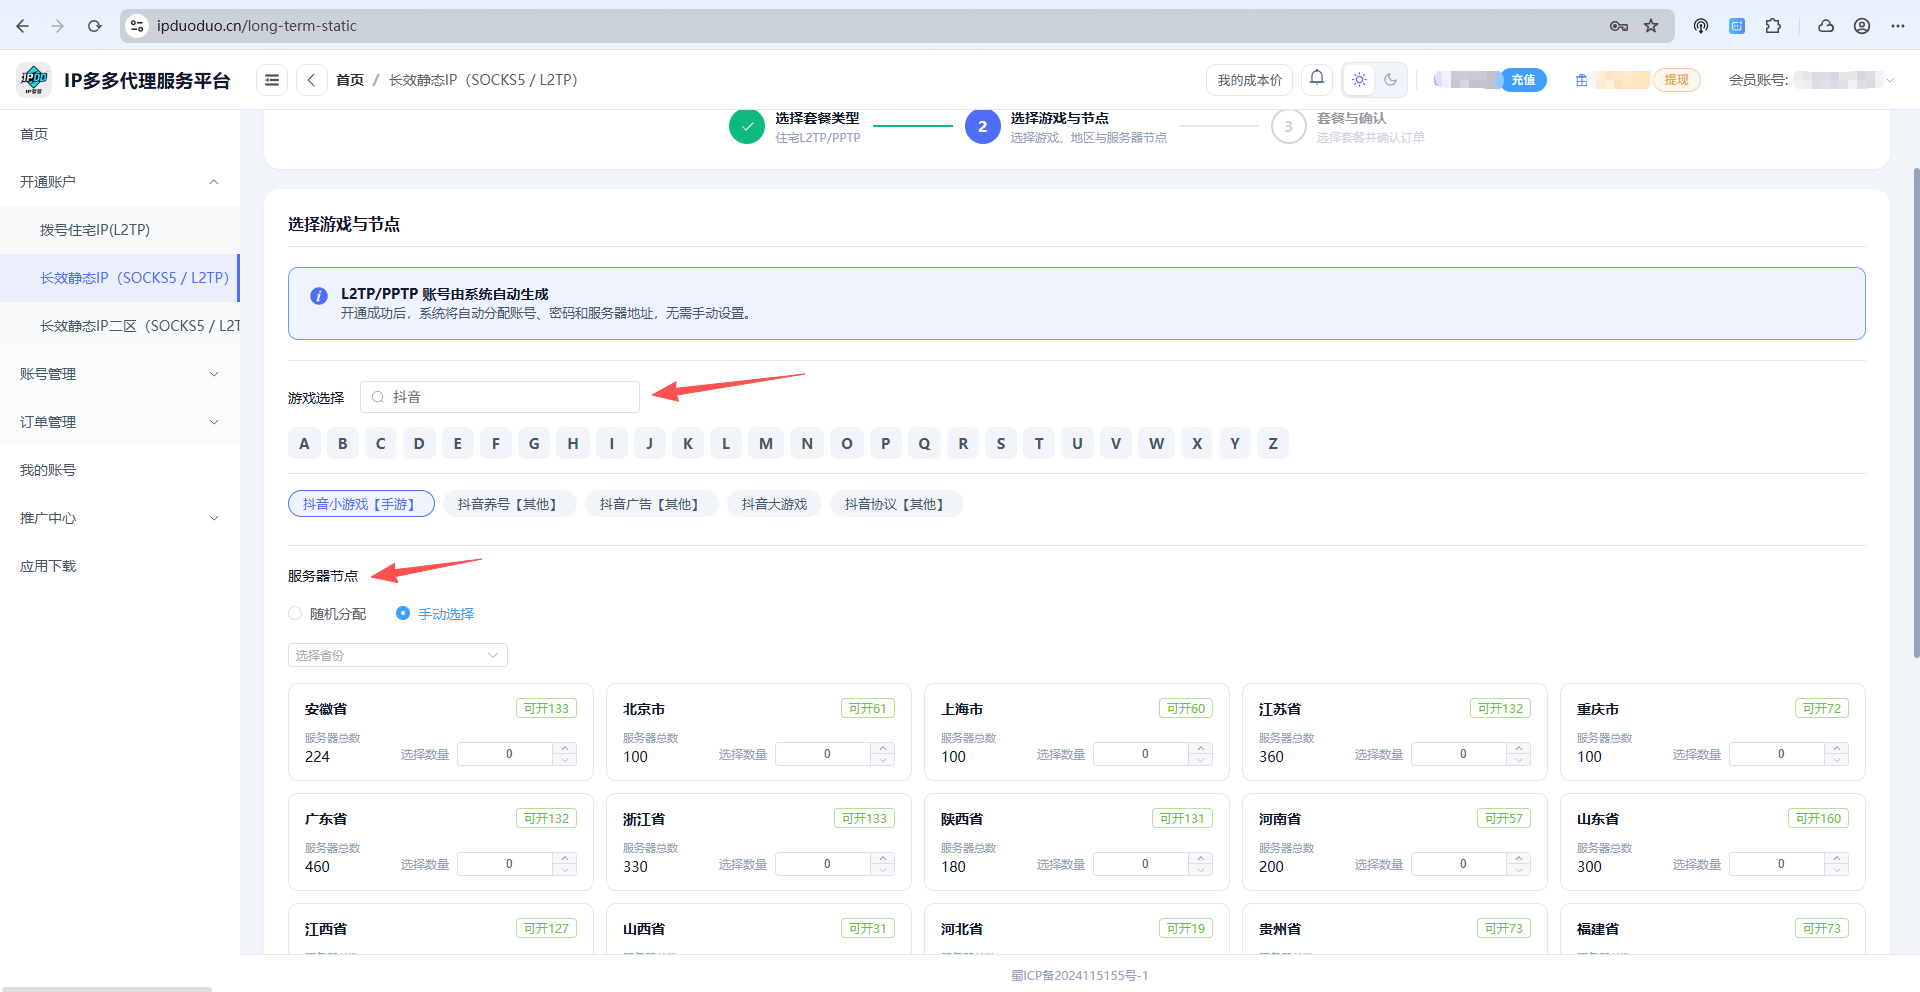
Task: Filter games by letter A
Action: click(304, 444)
